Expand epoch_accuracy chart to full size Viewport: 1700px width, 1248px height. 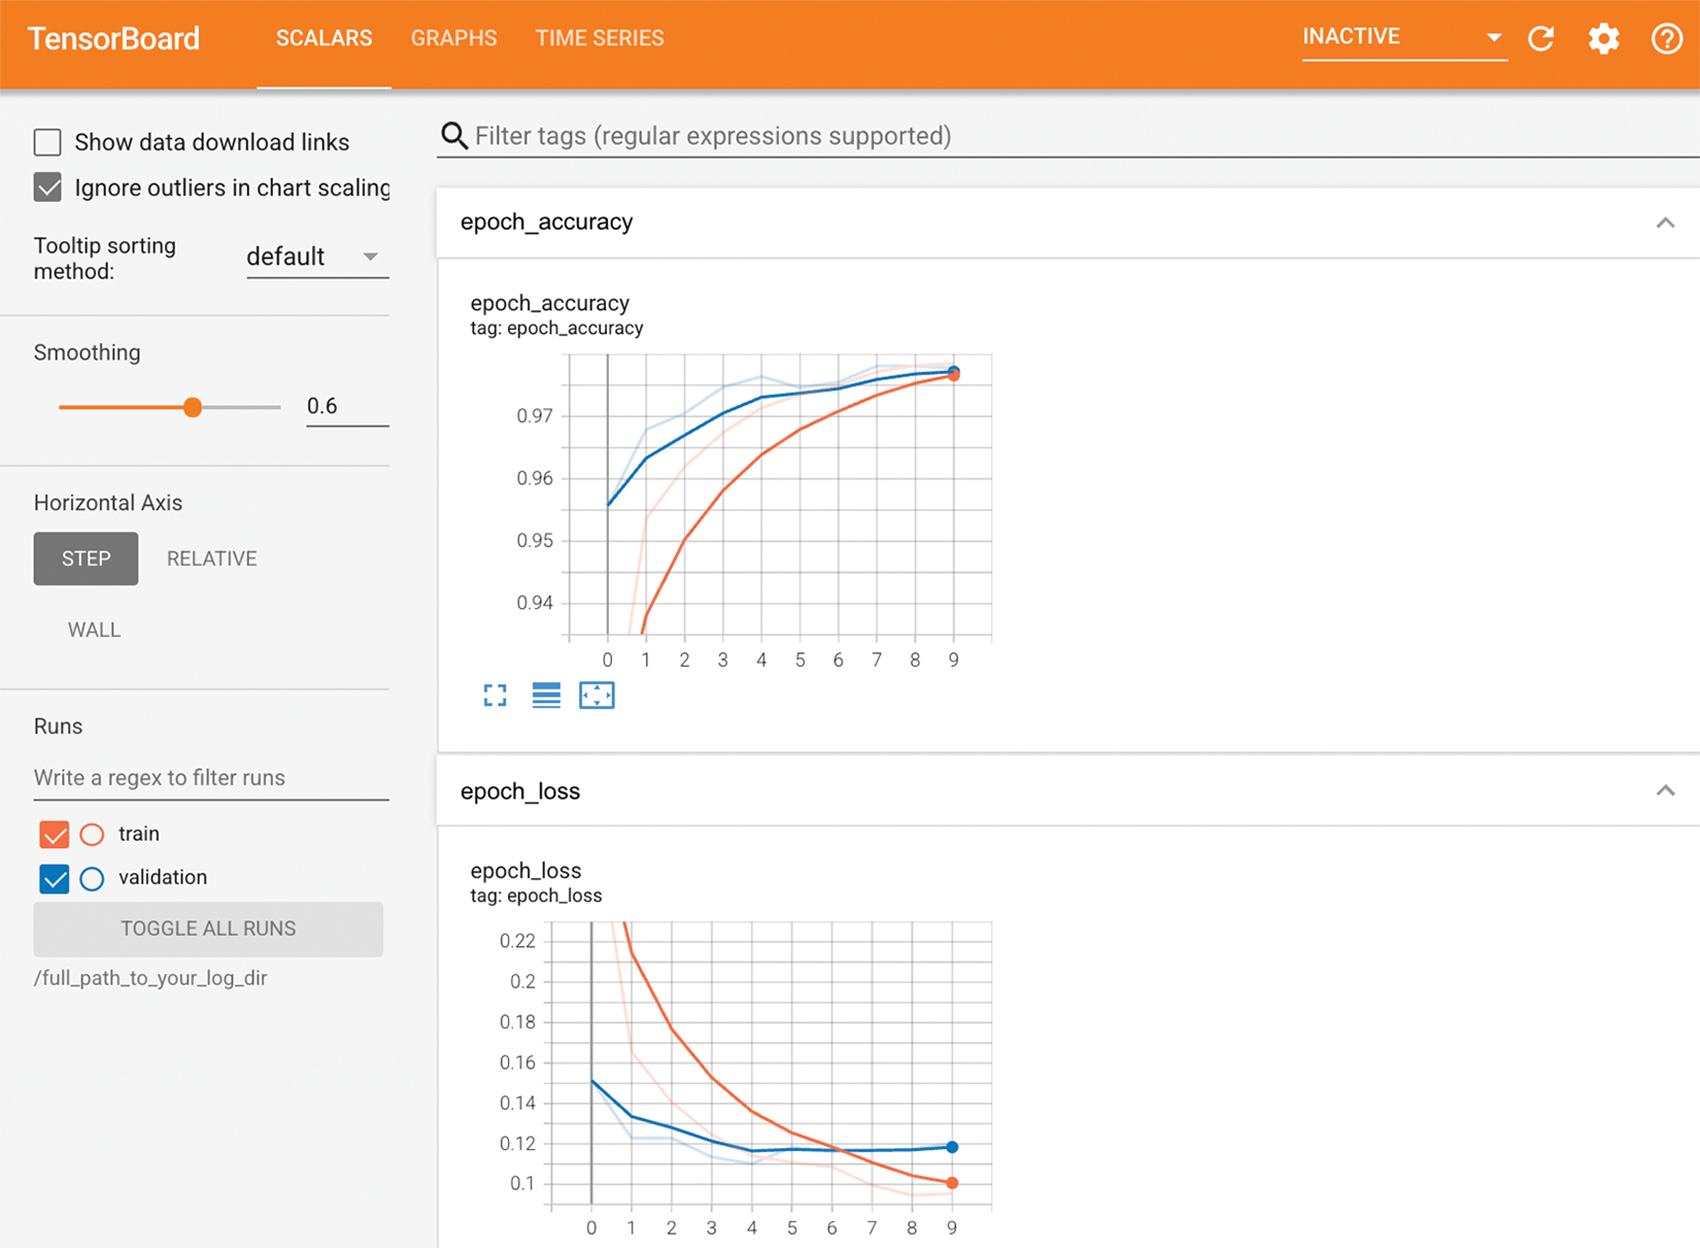[495, 695]
